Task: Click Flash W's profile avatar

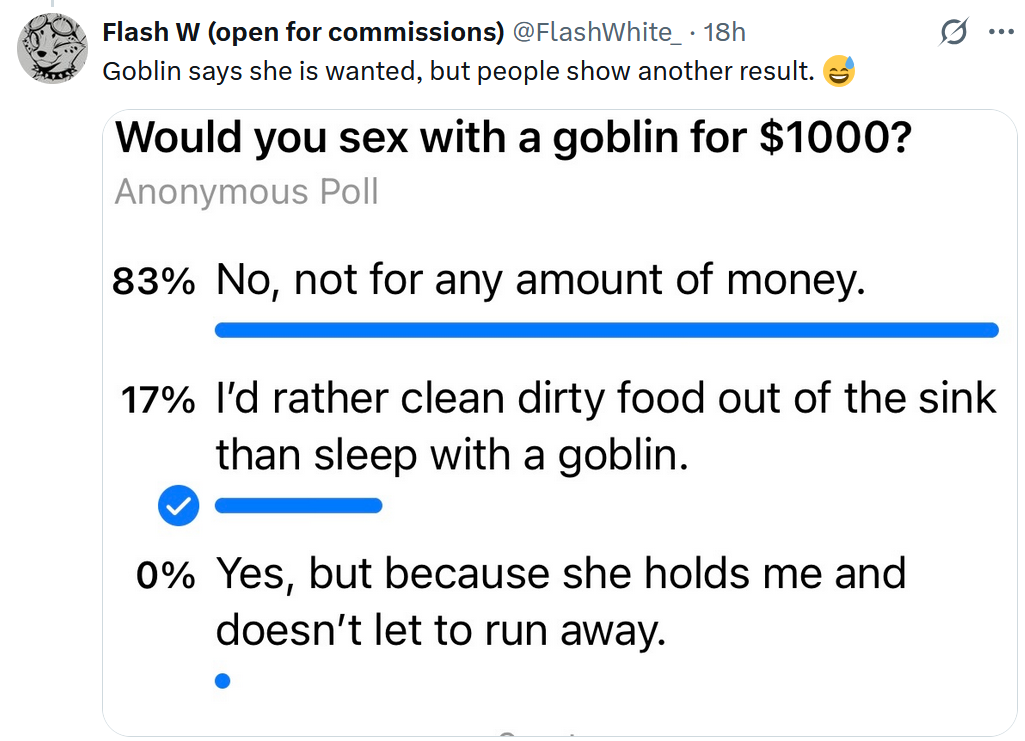Action: (52, 48)
